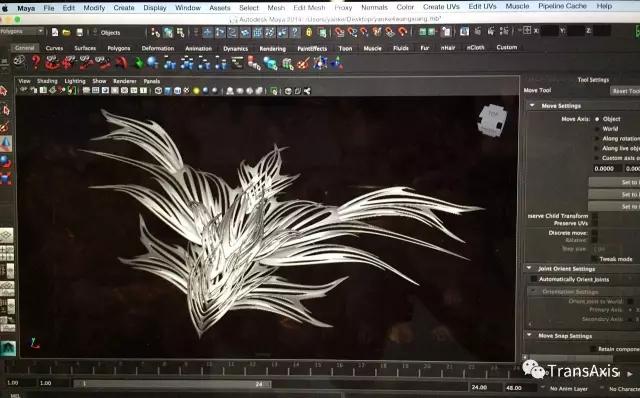Screen dimensions: 640x398
Task: Click the film reel shelf icon
Action: click(x=19, y=61)
